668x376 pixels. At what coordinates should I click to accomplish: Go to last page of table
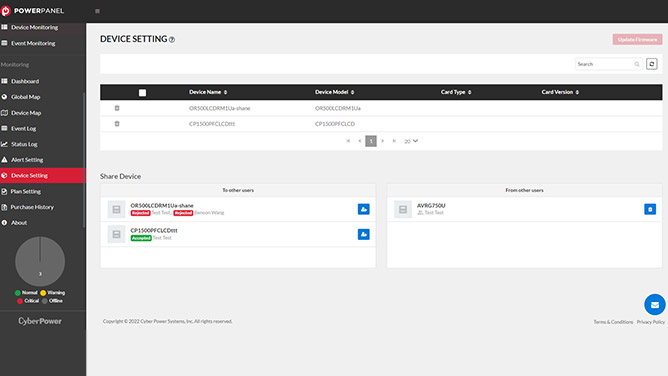click(x=394, y=141)
